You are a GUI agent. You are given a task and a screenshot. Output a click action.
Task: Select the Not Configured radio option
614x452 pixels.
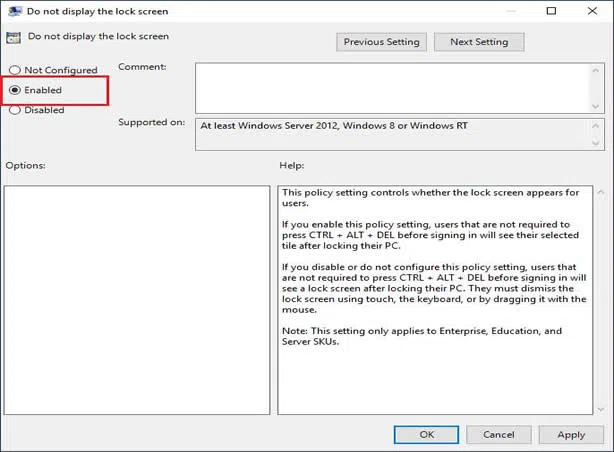click(15, 70)
